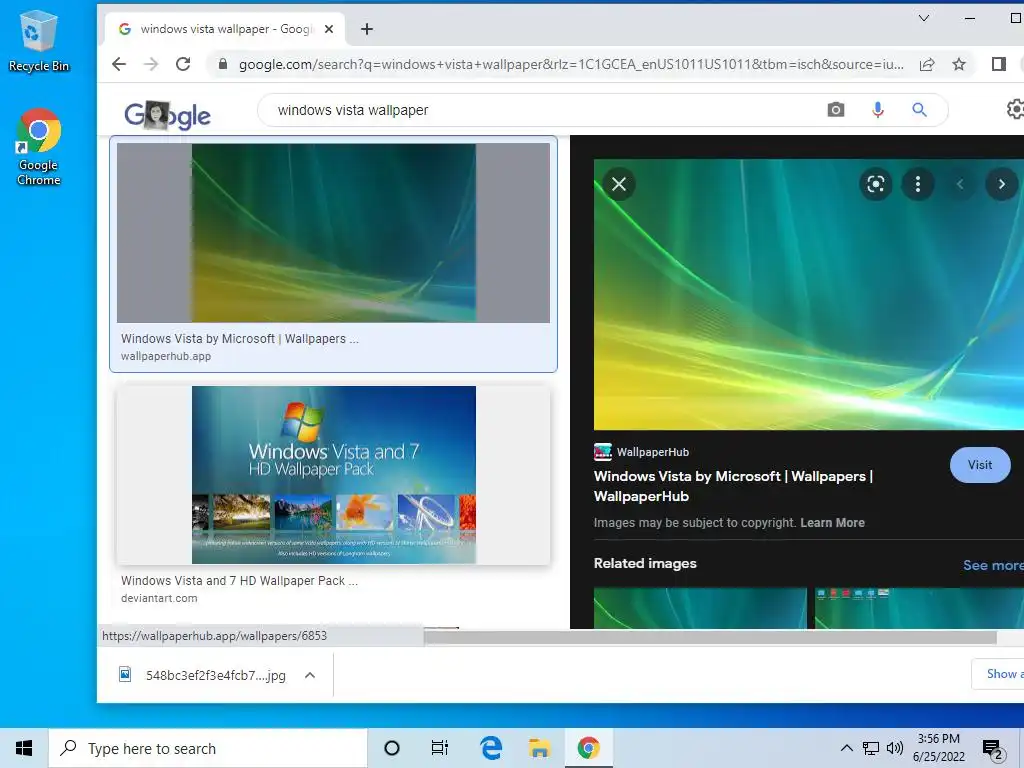The image size is (1024, 768).
Task: Go to Google home via logo
Action: (167, 115)
